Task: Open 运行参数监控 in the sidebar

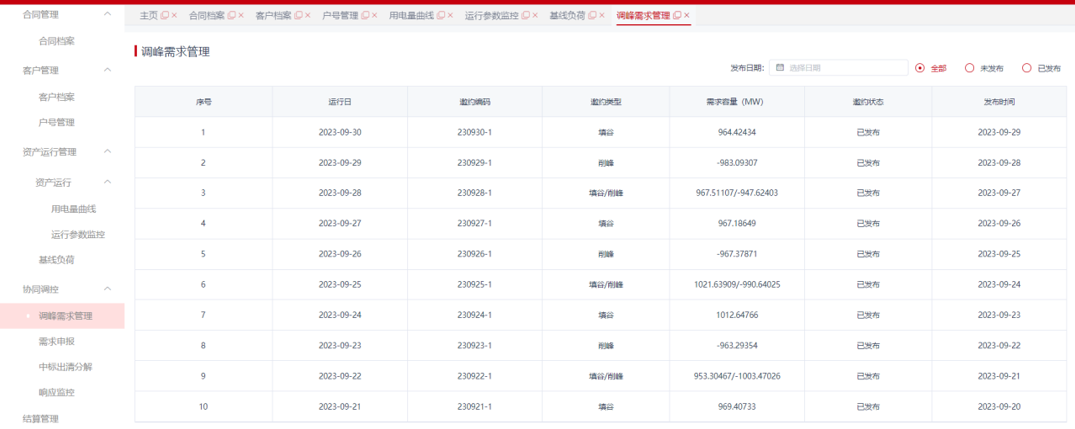Action: coord(78,234)
